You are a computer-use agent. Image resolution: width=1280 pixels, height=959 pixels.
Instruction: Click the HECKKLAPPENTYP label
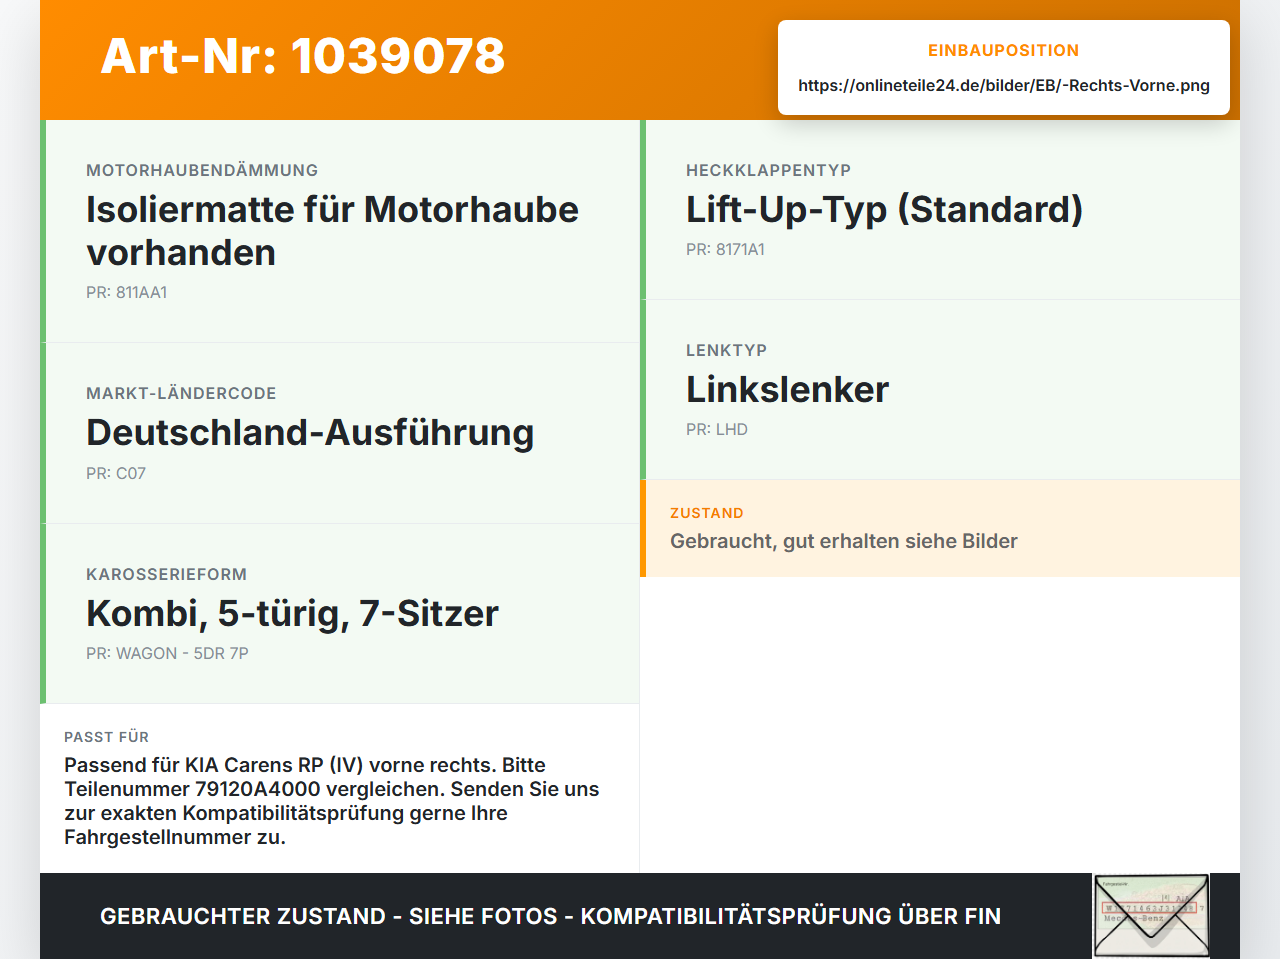768,170
